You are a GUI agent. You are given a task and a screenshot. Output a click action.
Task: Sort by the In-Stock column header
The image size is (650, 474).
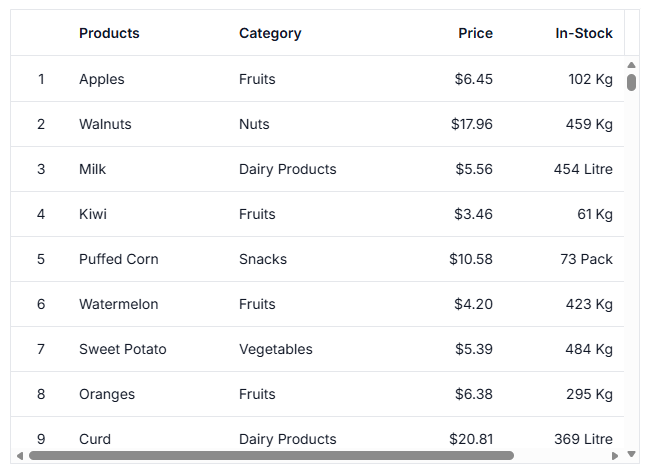pos(584,33)
